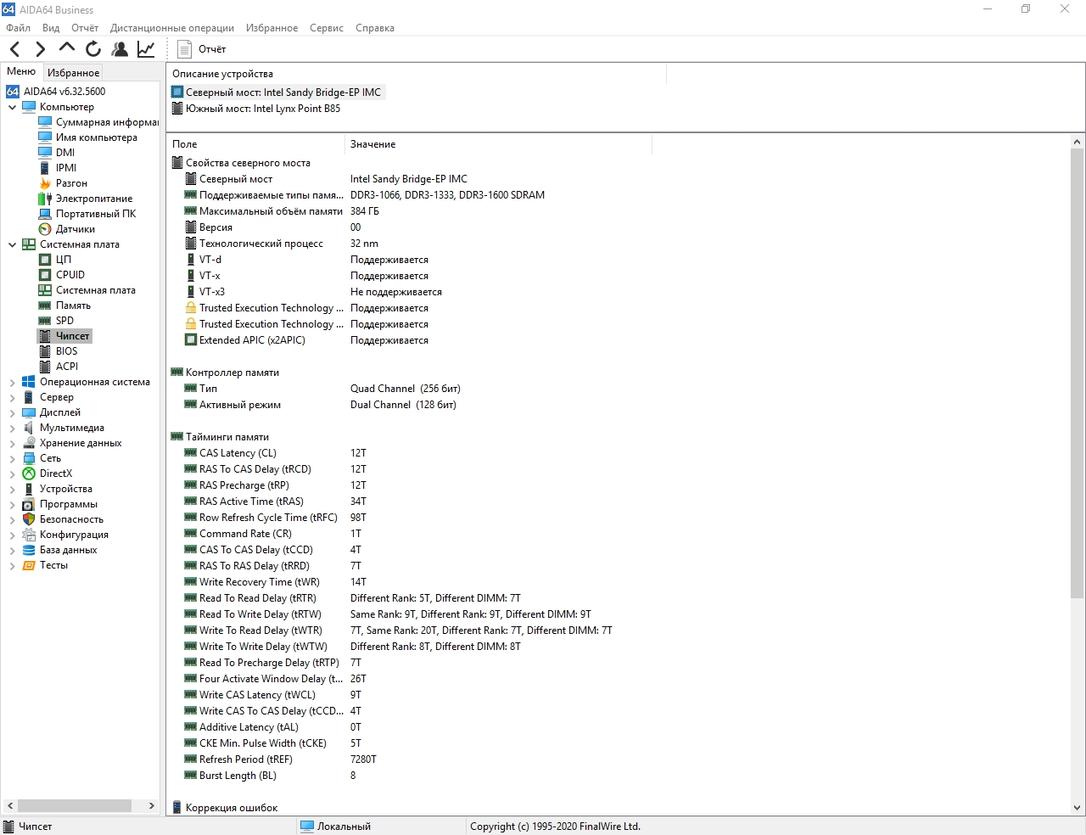This screenshot has height=835, width=1086.
Task: Click the vertical scrollbar thumb in details pane
Action: coord(1076,372)
